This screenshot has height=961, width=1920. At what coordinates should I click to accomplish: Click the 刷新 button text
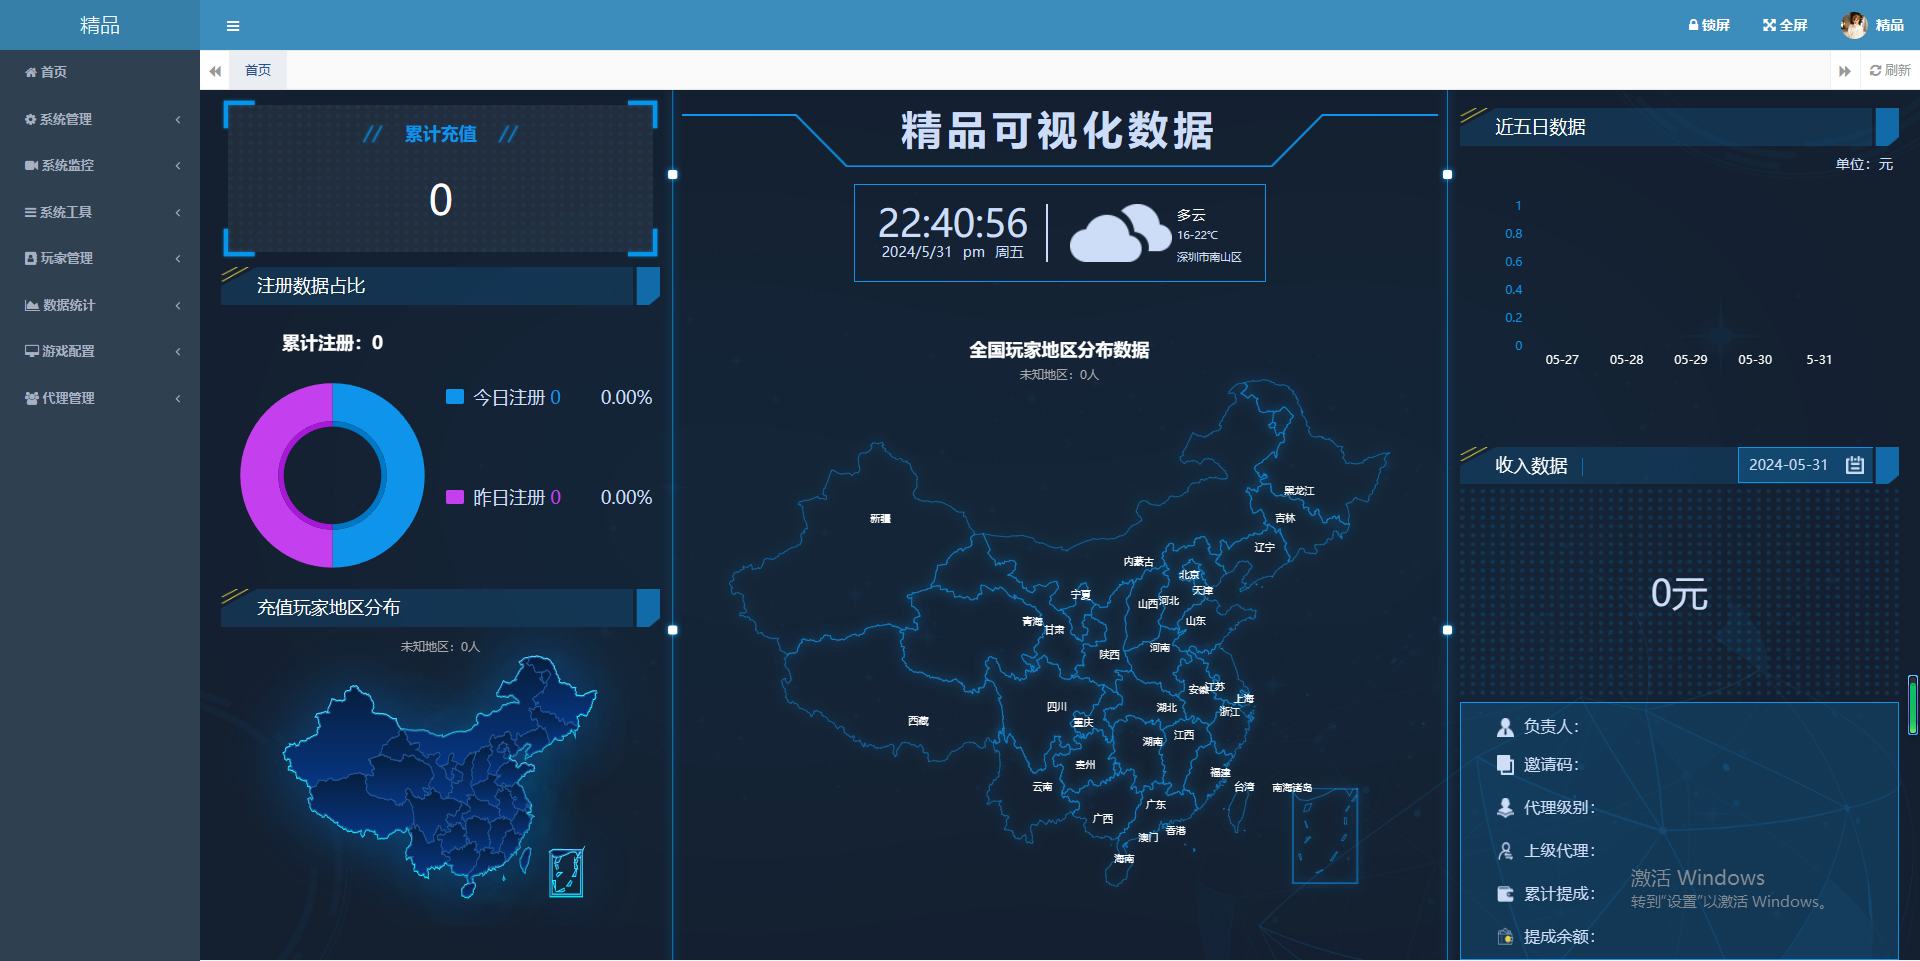coord(1898,70)
